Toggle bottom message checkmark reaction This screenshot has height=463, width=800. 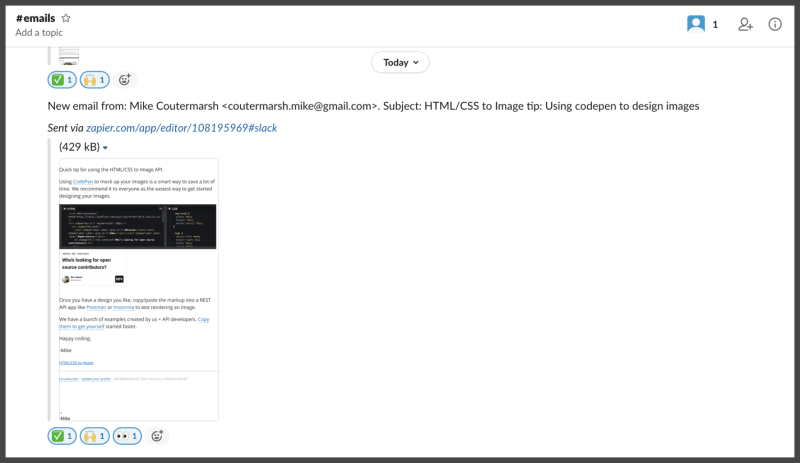click(62, 436)
